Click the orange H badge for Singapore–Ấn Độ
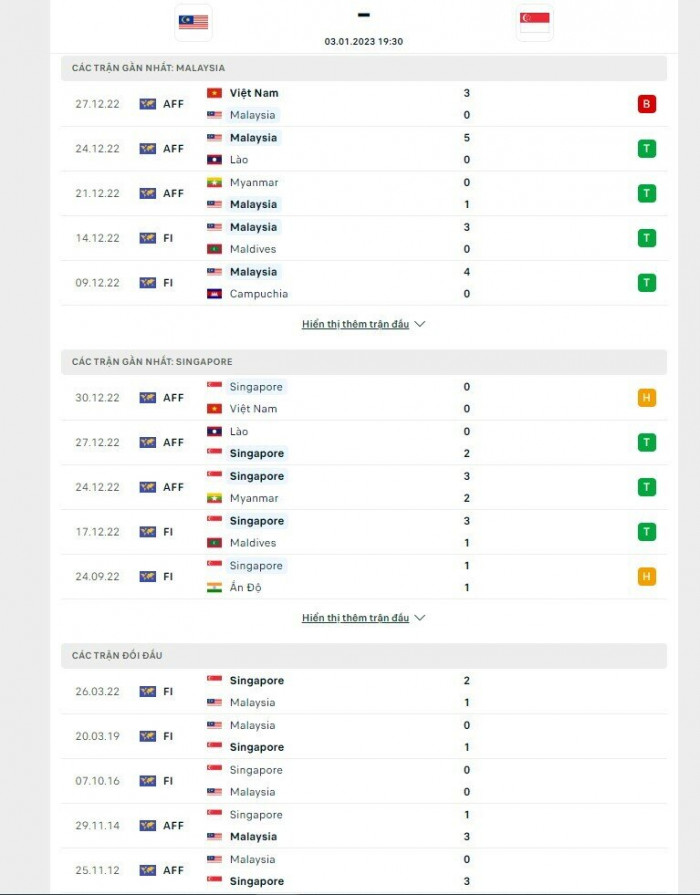700x895 pixels. (x=646, y=577)
